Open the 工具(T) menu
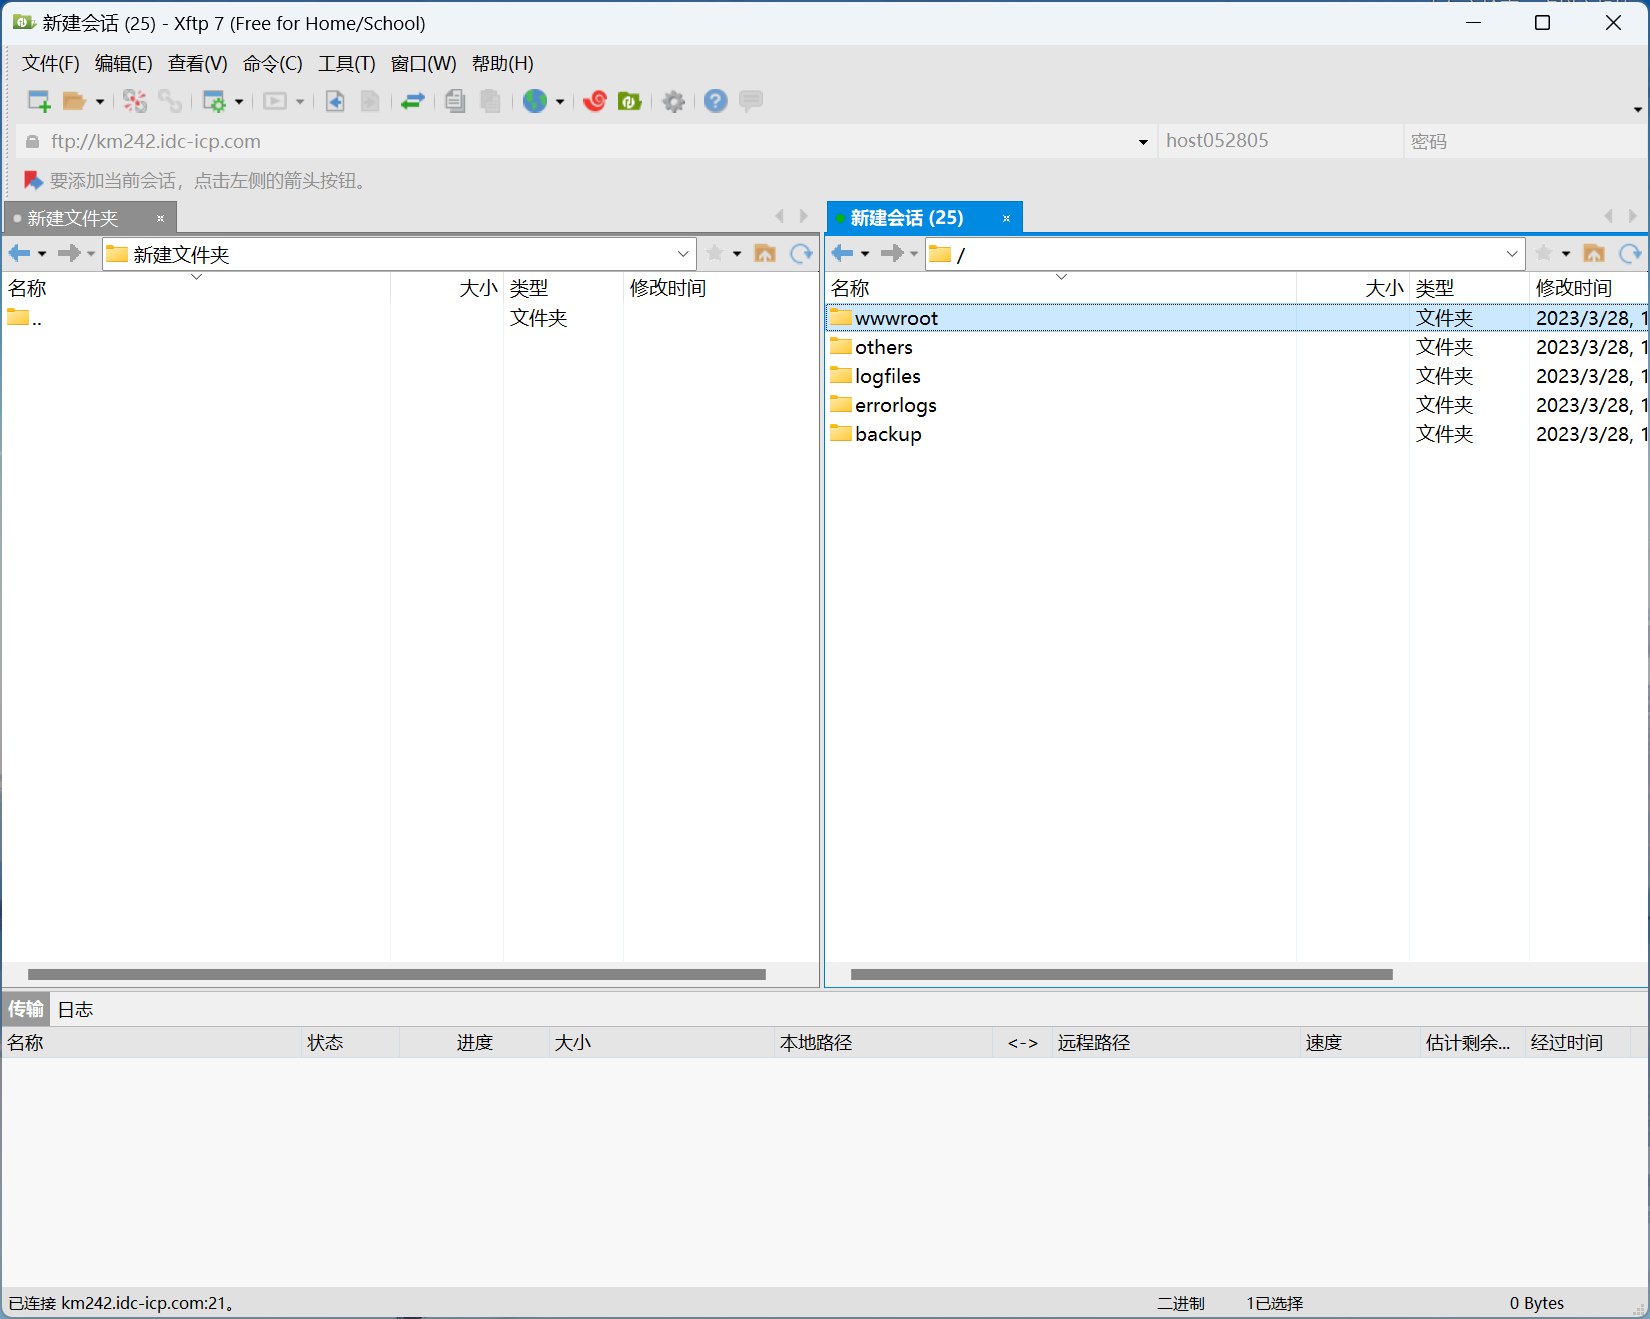Screen dimensions: 1650x1319 point(346,64)
